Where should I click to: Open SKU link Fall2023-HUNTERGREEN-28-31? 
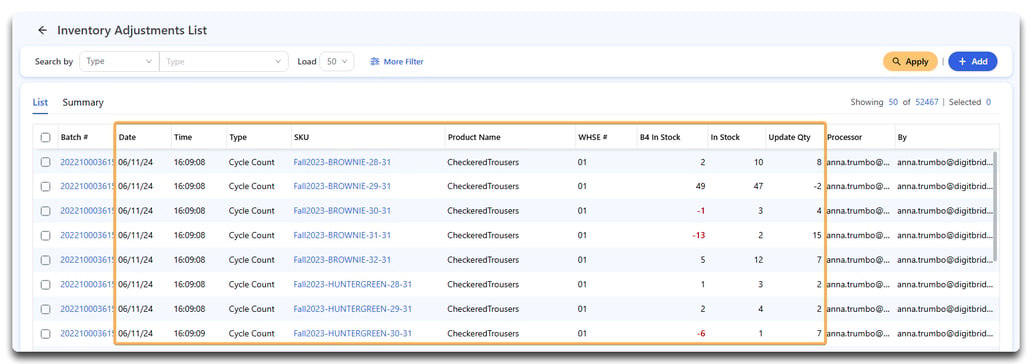click(353, 284)
